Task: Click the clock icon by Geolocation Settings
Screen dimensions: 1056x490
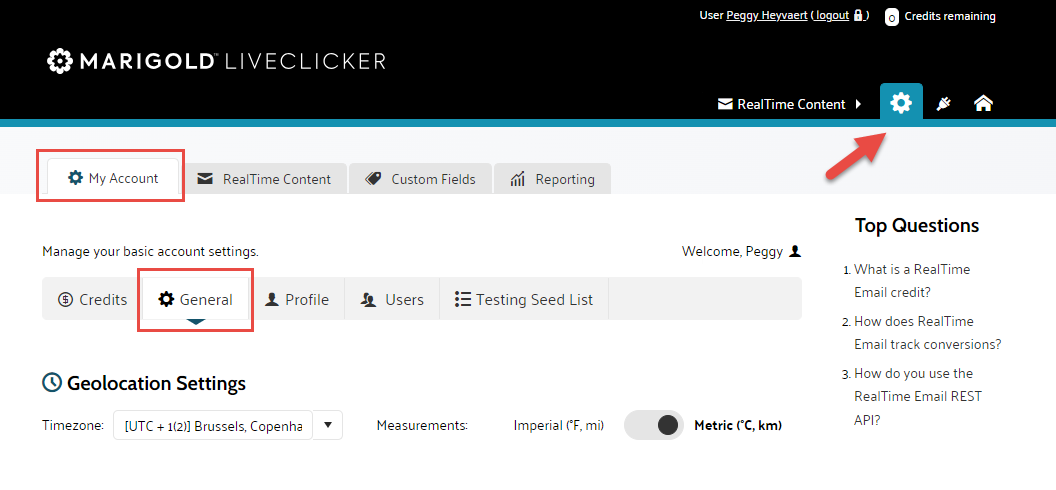Action: tap(52, 383)
